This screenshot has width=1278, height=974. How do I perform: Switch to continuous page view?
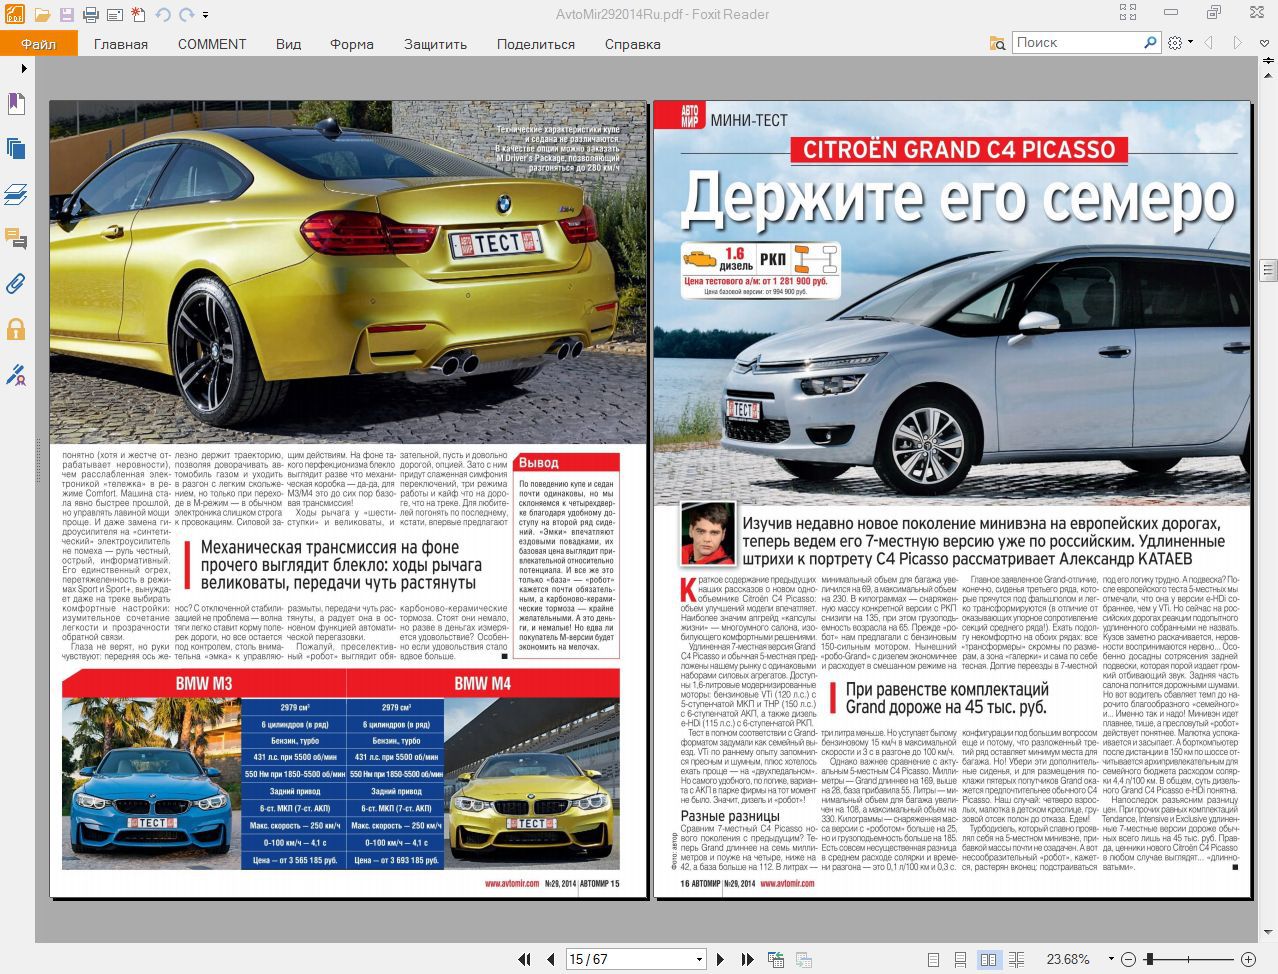pos(960,959)
